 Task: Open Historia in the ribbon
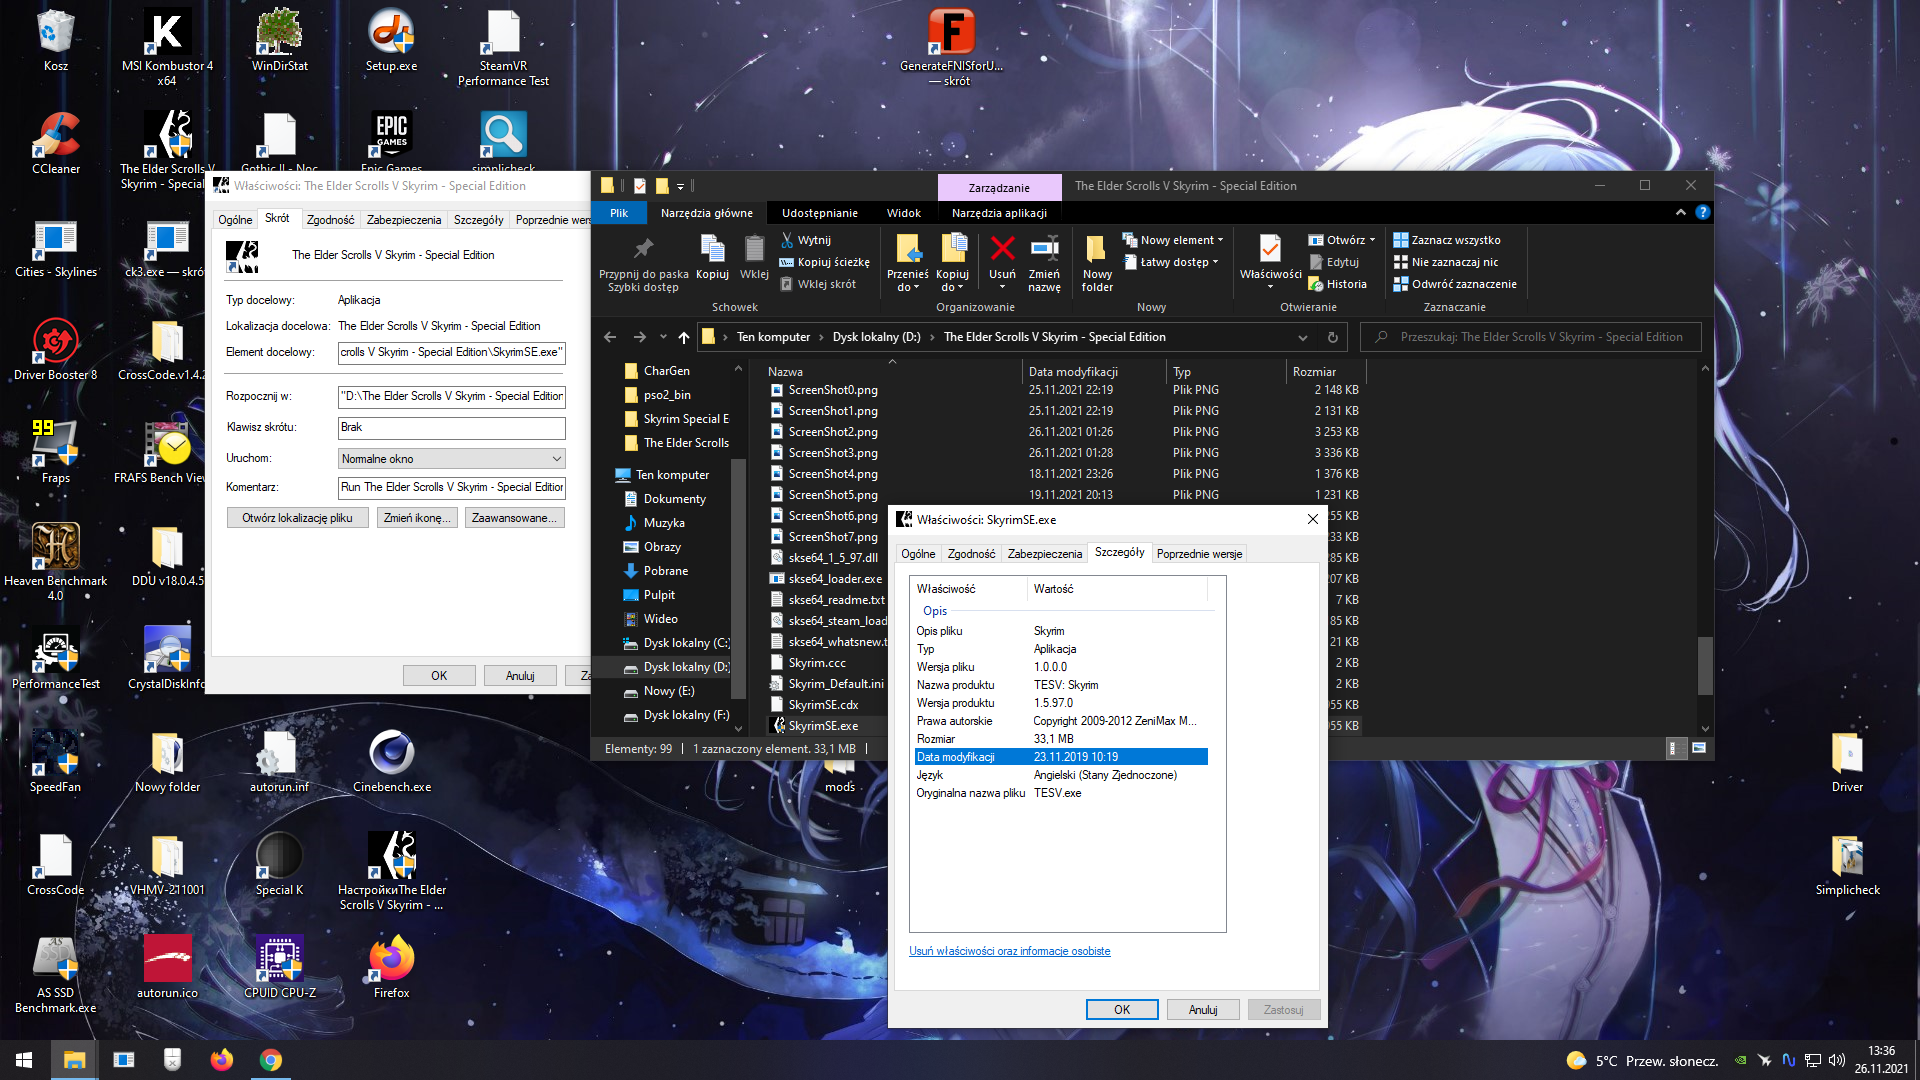click(x=1337, y=284)
